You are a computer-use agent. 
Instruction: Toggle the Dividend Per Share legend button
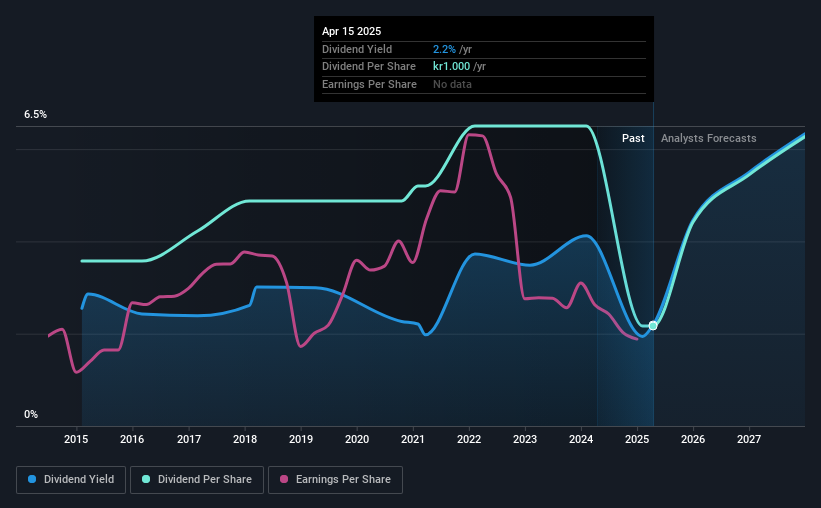tap(197, 480)
